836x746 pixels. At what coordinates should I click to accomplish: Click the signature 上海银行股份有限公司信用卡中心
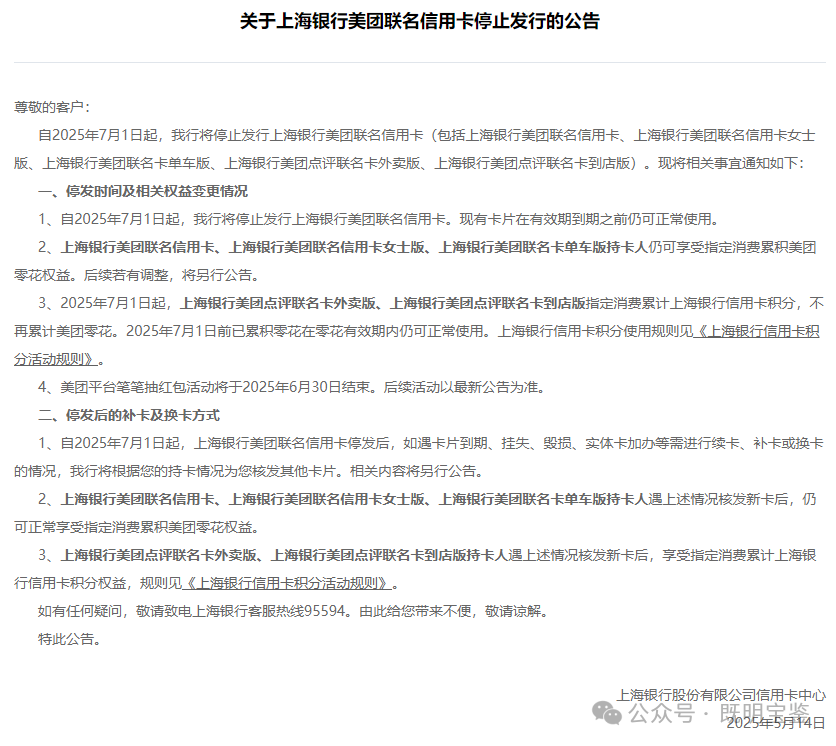pyautogui.click(x=721, y=695)
